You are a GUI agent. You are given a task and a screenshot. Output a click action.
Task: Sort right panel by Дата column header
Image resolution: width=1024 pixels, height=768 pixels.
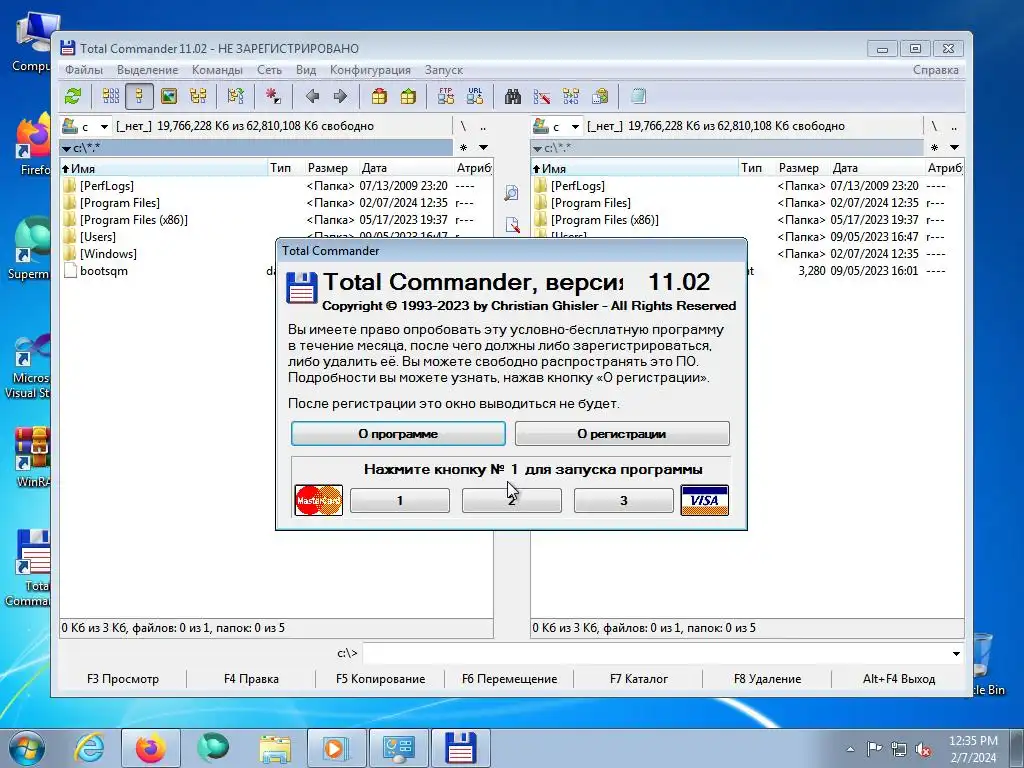coord(876,168)
